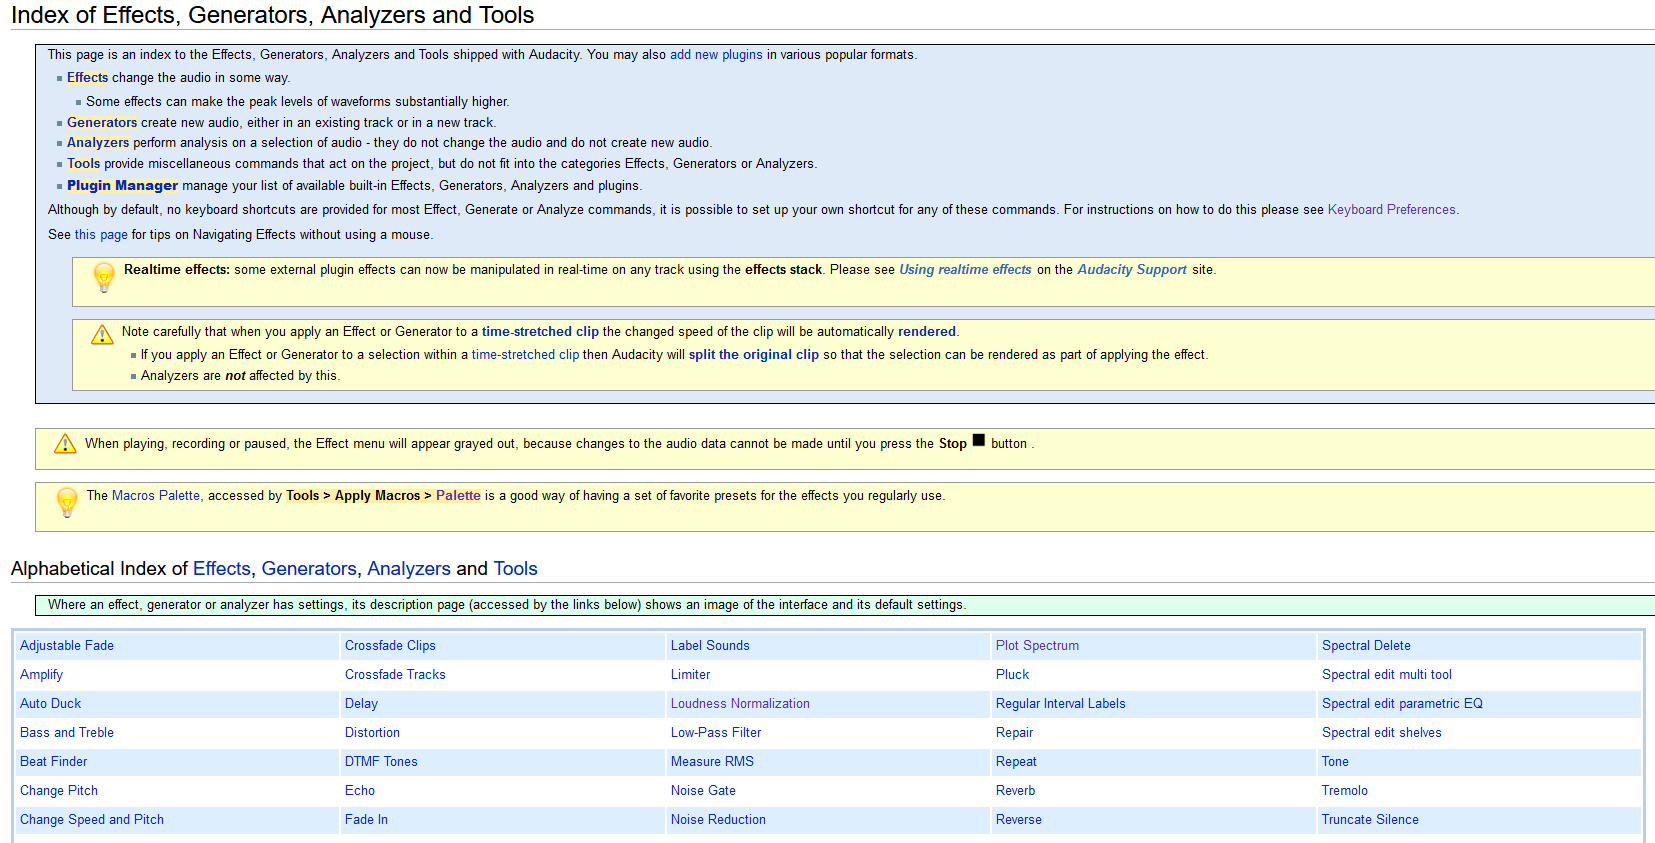Open the Change Speed and Pitch link
This screenshot has height=843, width=1655.
point(92,820)
